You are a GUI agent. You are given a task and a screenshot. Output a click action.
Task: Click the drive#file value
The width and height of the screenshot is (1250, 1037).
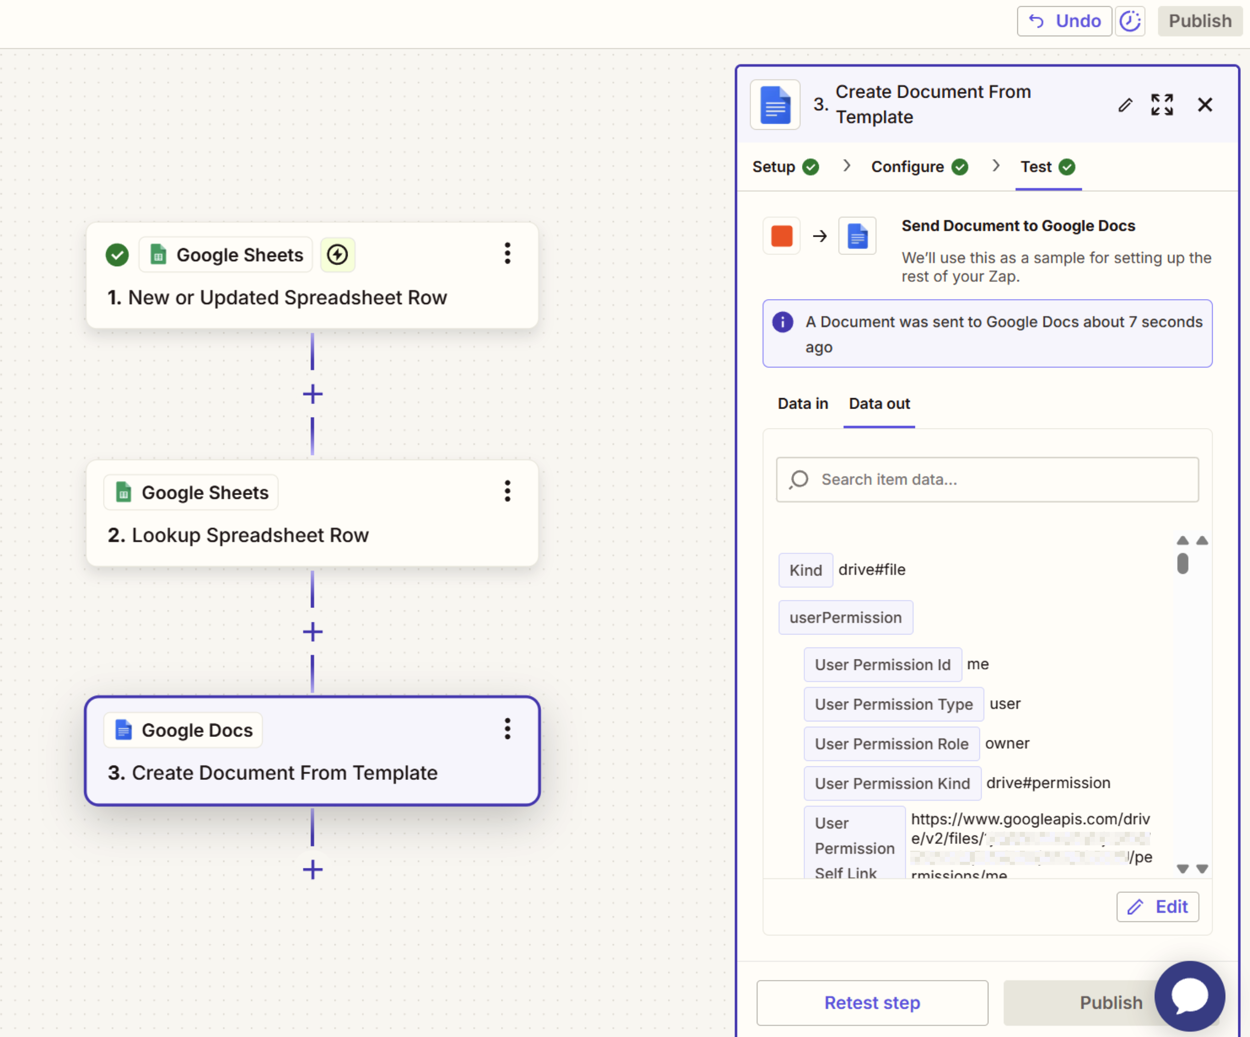point(872,570)
